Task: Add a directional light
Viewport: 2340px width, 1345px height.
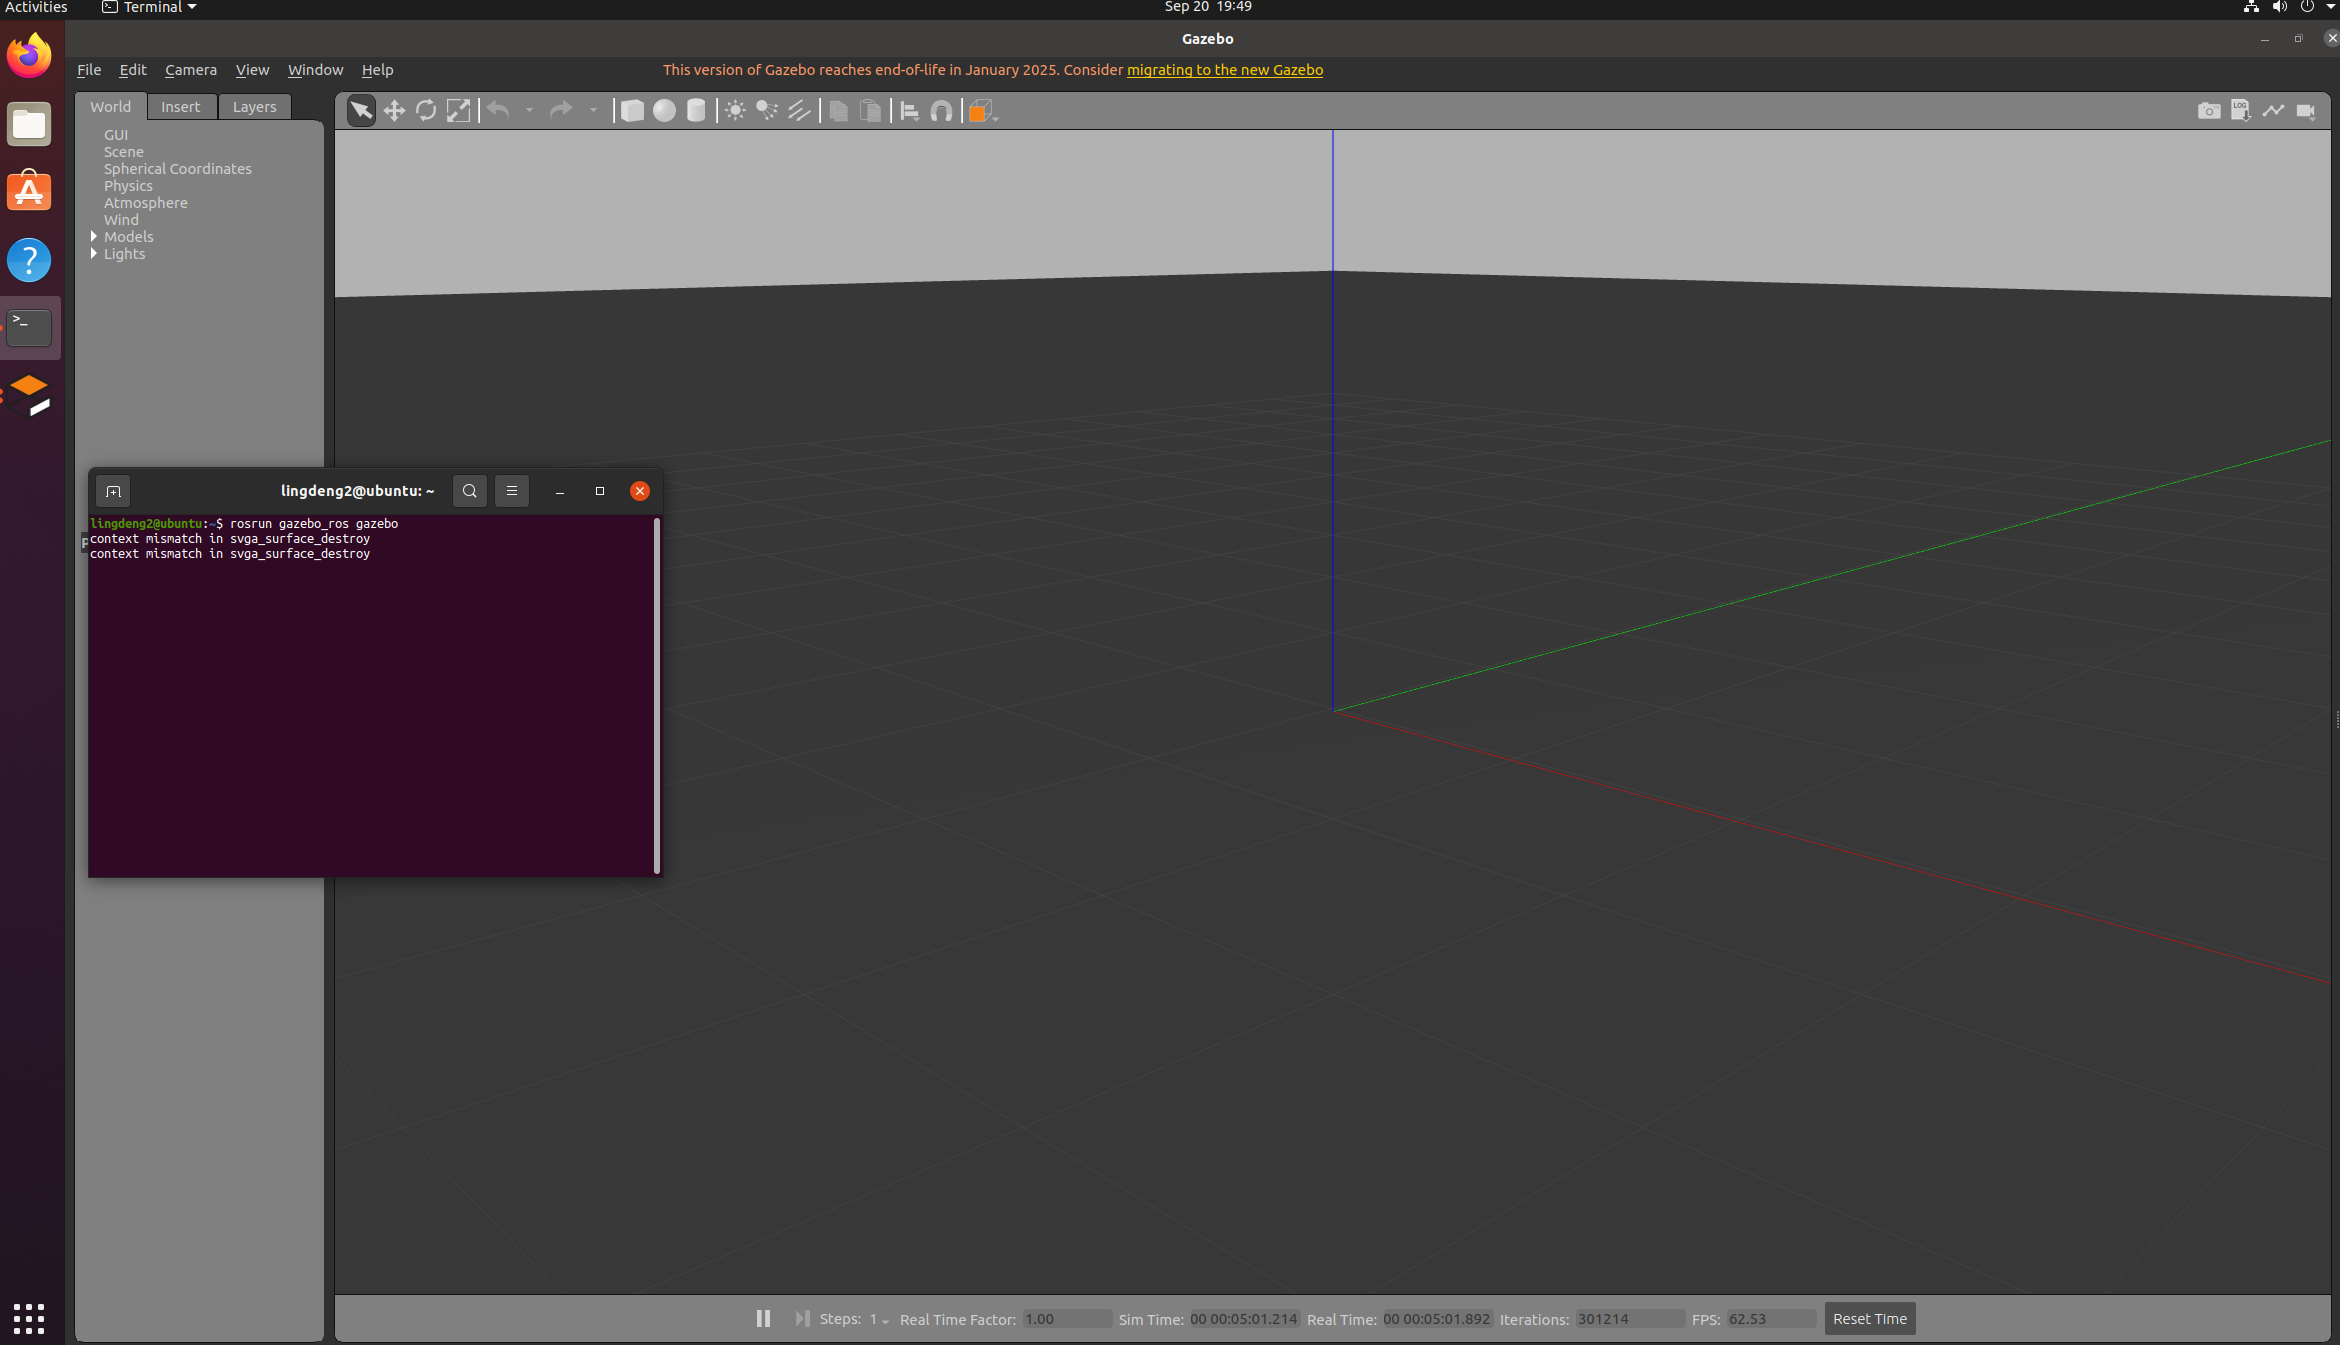Action: click(x=799, y=111)
